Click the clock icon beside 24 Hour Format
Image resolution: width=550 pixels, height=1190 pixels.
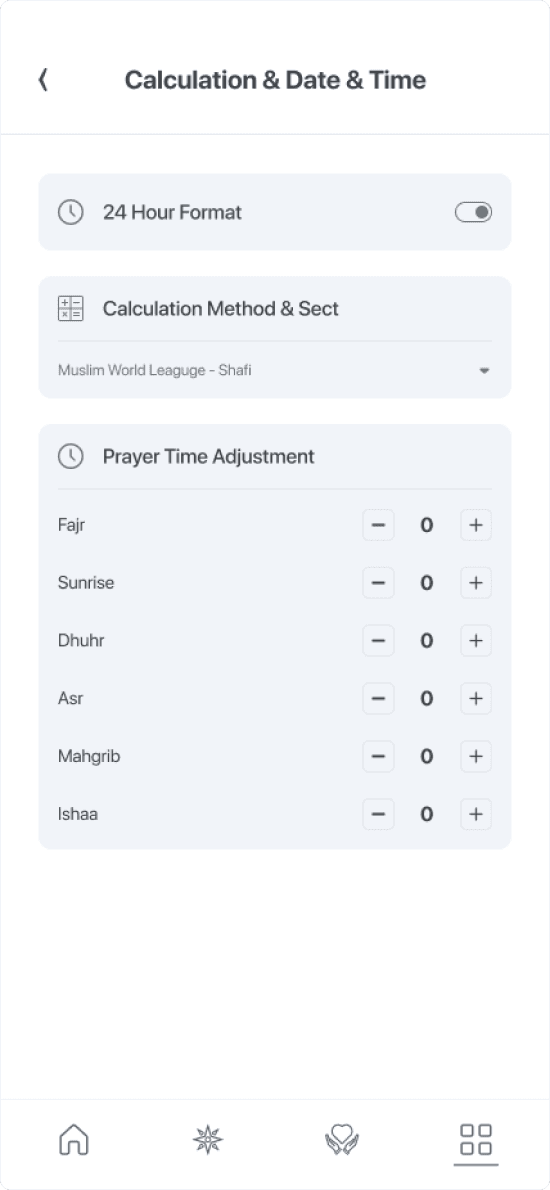71,212
